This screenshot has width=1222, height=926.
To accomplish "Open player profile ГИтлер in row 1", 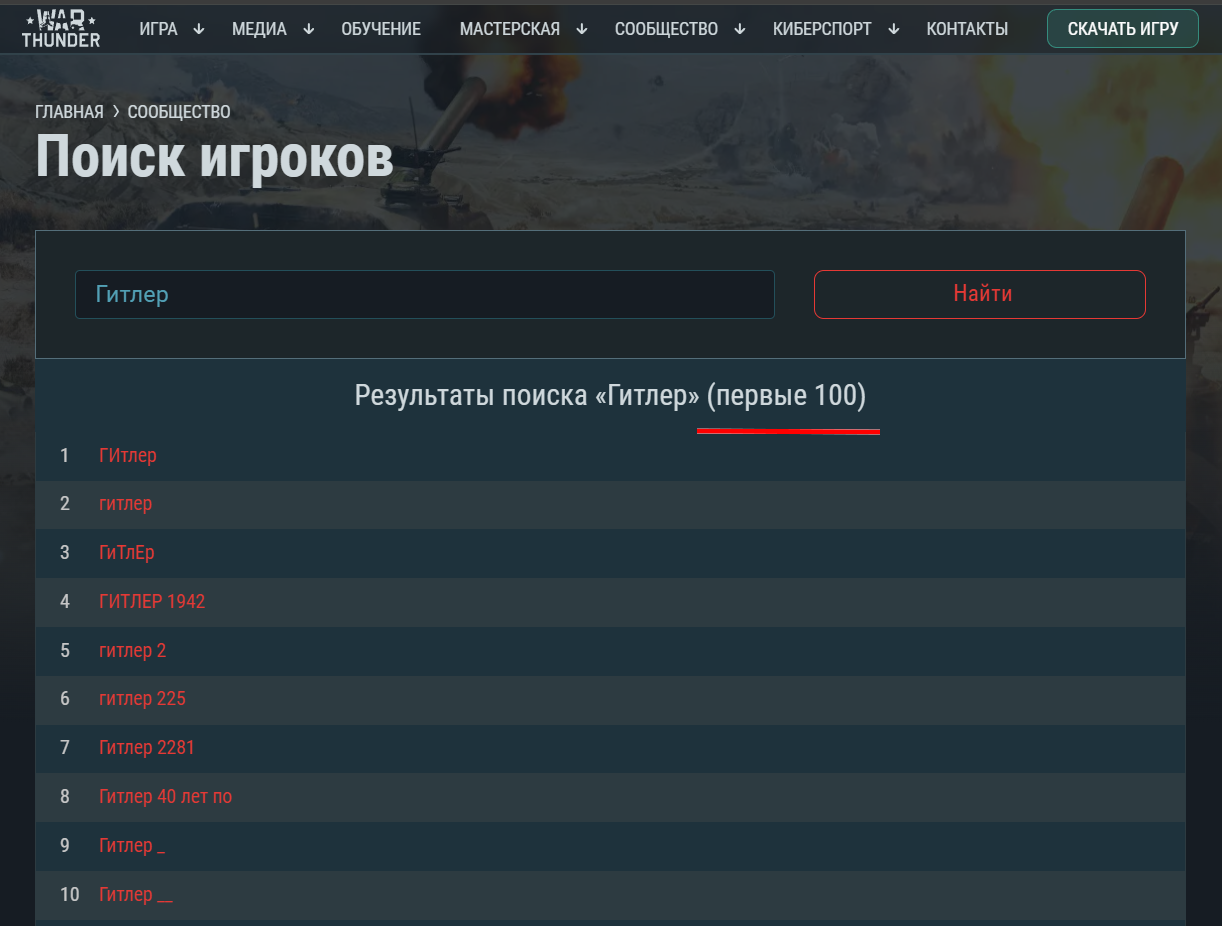I will tap(128, 455).
